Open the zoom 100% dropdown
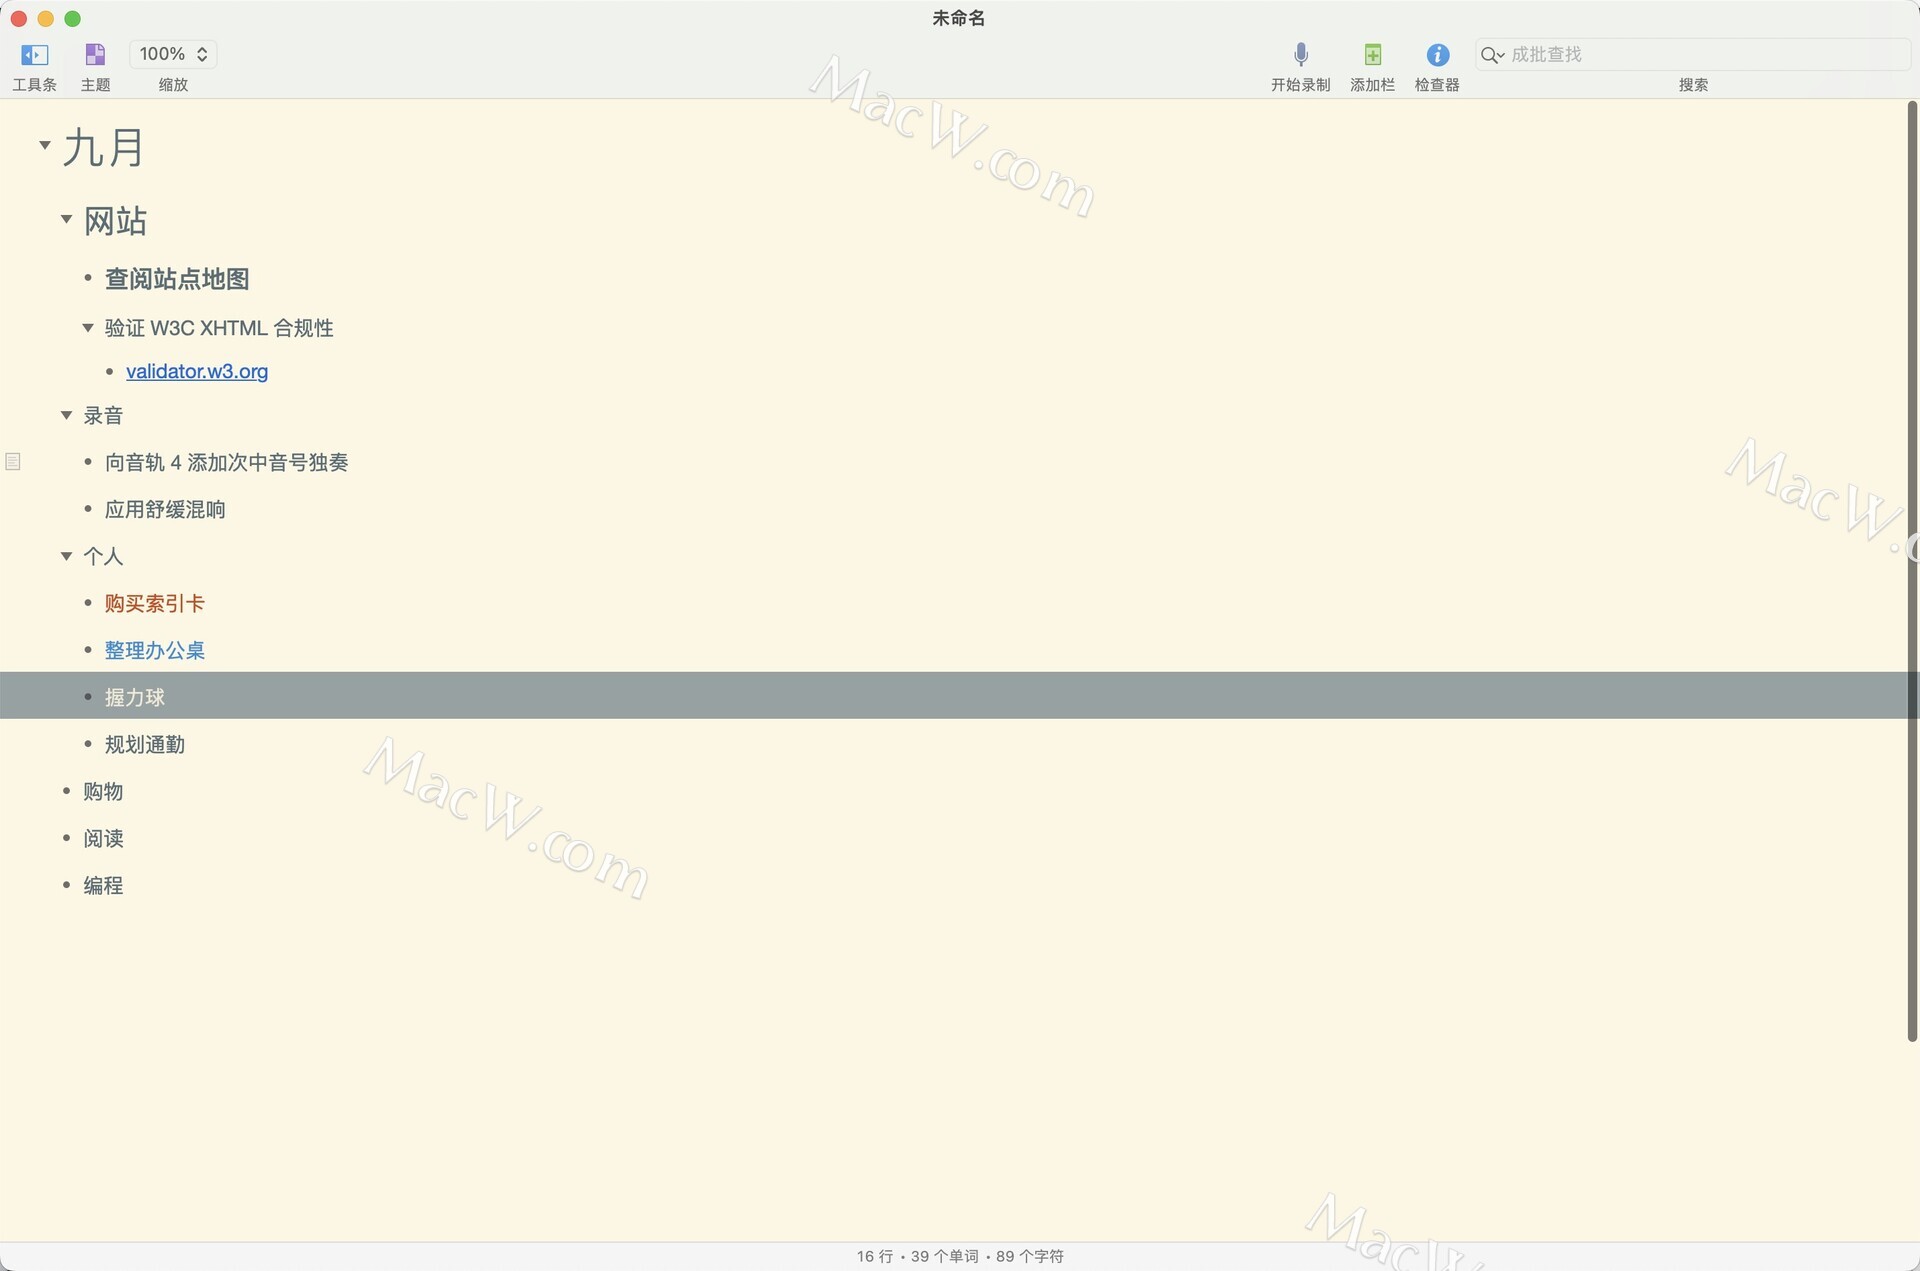The height and width of the screenshot is (1271, 1920). click(173, 54)
